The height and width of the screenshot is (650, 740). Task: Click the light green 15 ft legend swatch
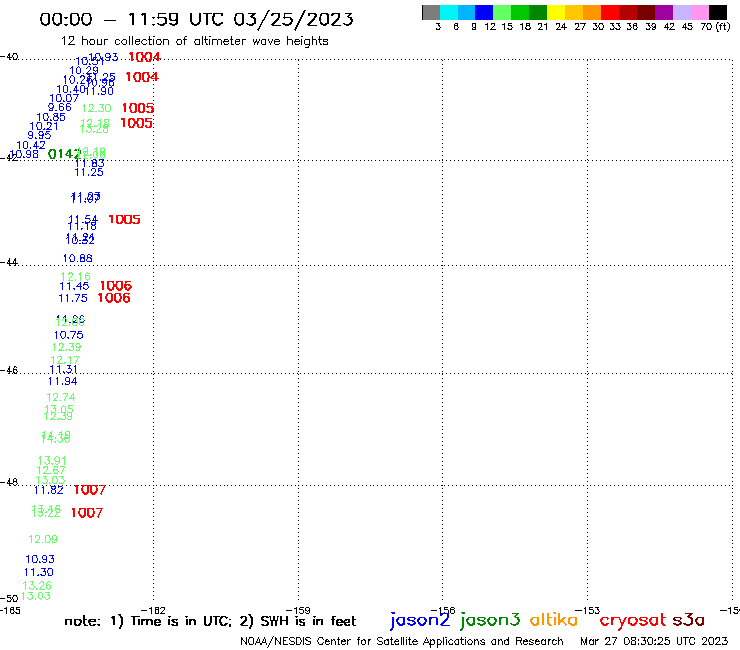tap(502, 12)
